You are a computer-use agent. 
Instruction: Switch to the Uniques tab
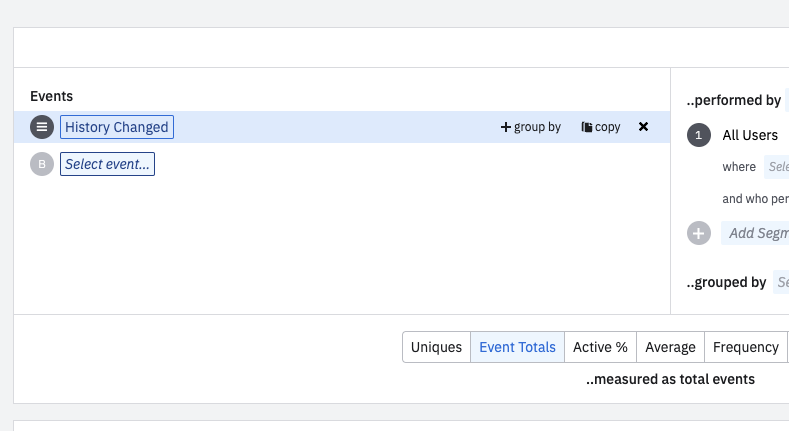coord(436,347)
